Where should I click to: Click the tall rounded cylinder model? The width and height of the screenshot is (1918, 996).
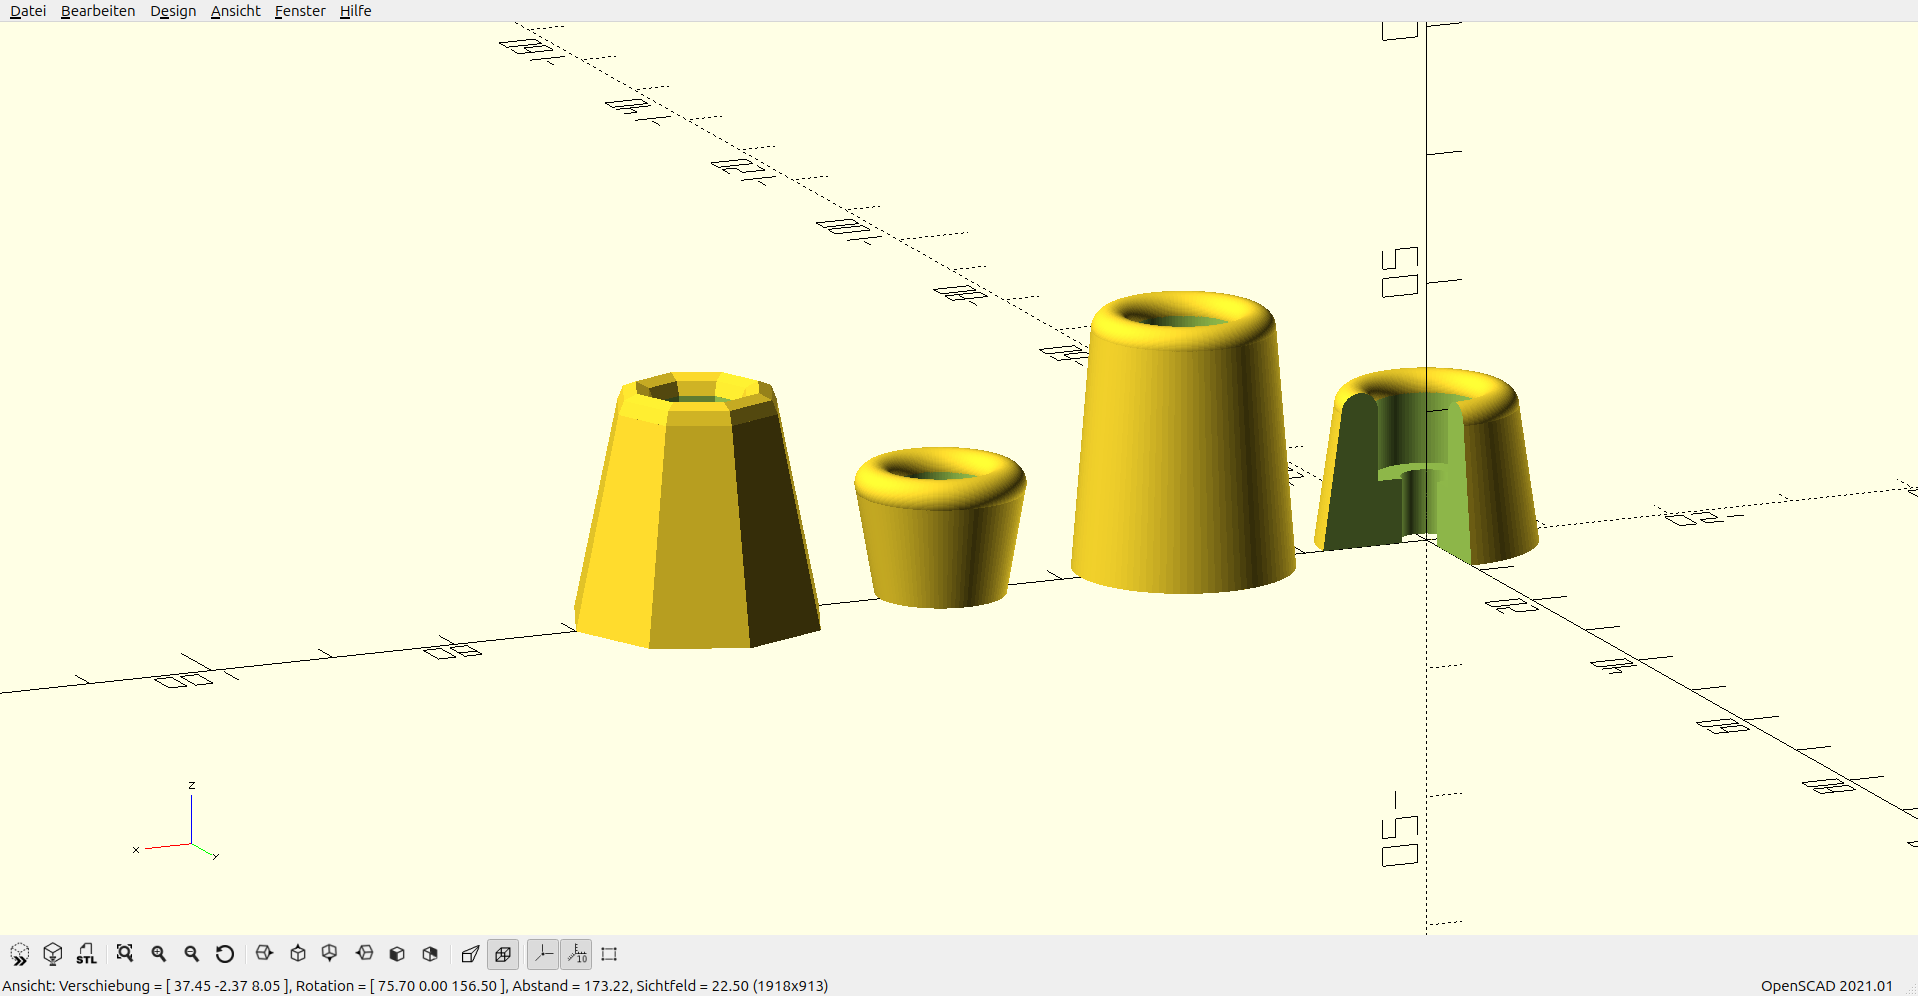tap(1183, 442)
